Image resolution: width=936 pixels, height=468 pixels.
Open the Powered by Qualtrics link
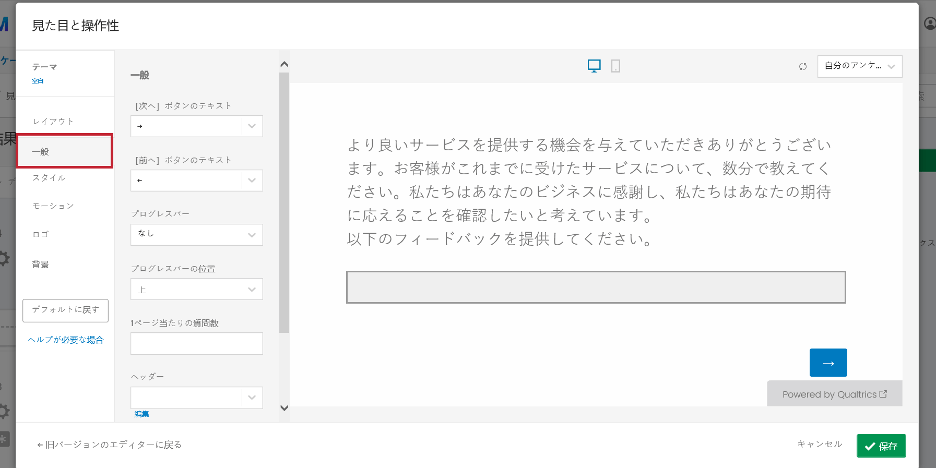(835, 394)
